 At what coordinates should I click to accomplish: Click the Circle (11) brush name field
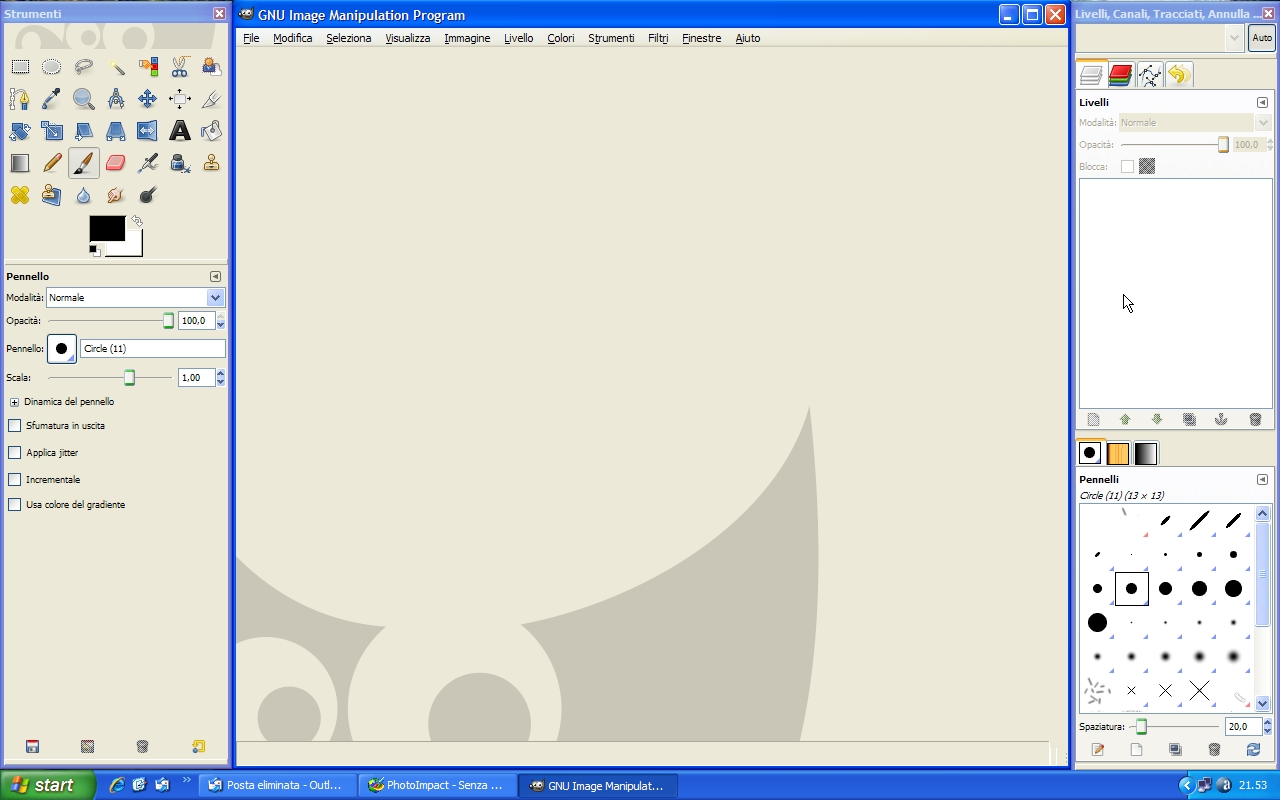tap(153, 349)
